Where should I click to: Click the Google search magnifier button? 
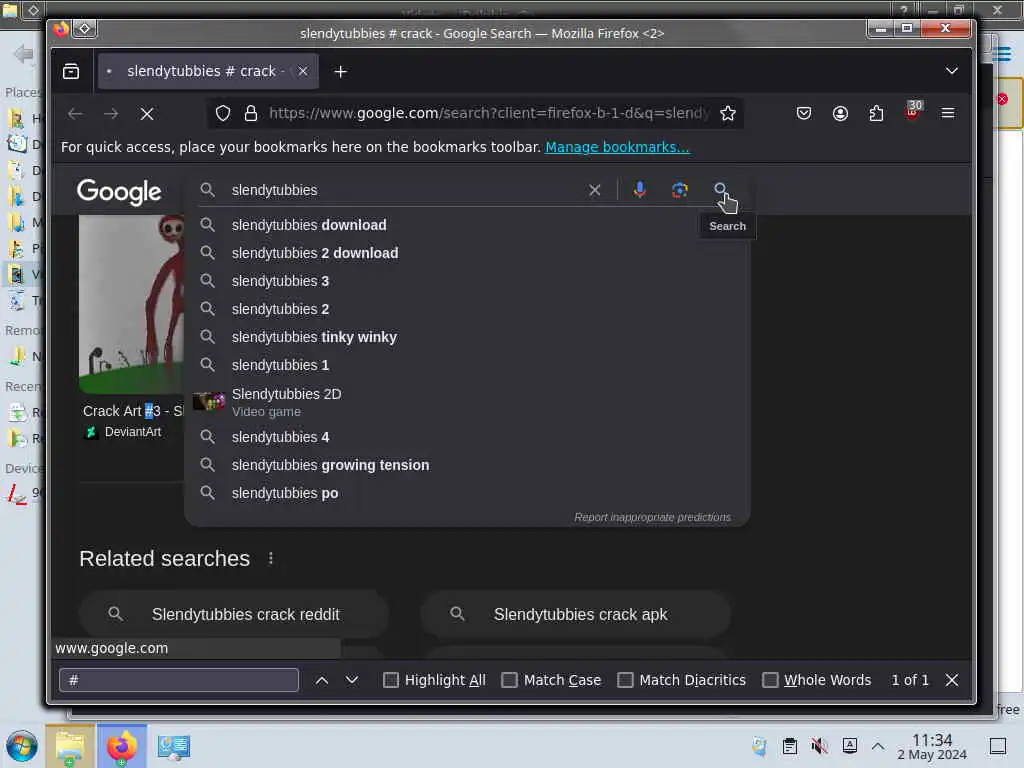(x=720, y=189)
